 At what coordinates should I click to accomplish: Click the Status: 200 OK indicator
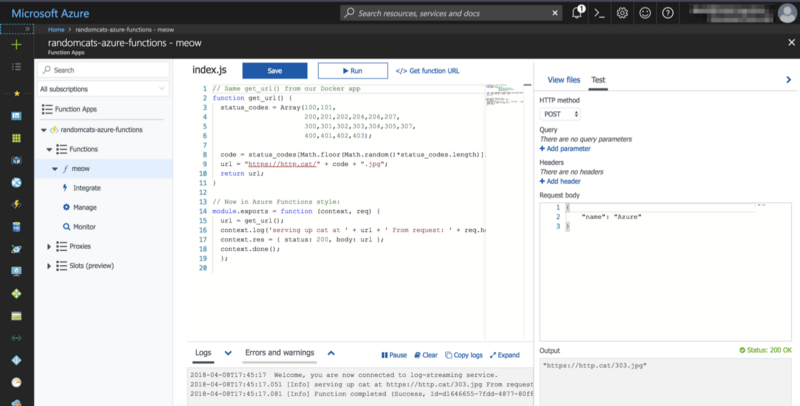pyautogui.click(x=765, y=350)
